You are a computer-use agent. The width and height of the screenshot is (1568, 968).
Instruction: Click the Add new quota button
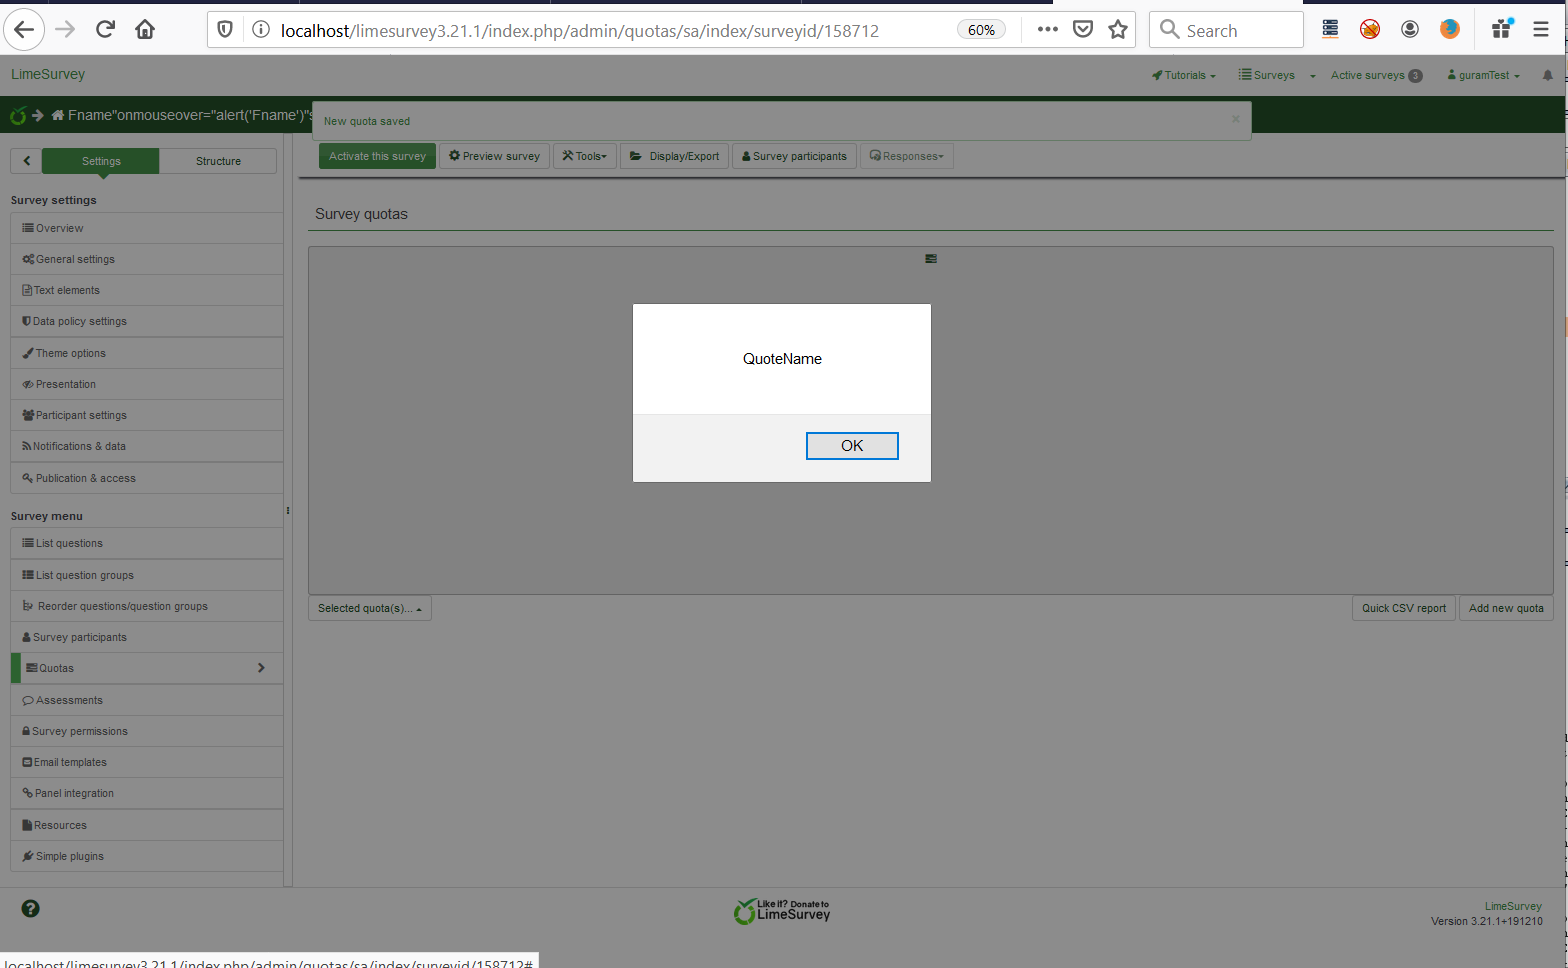(1506, 608)
